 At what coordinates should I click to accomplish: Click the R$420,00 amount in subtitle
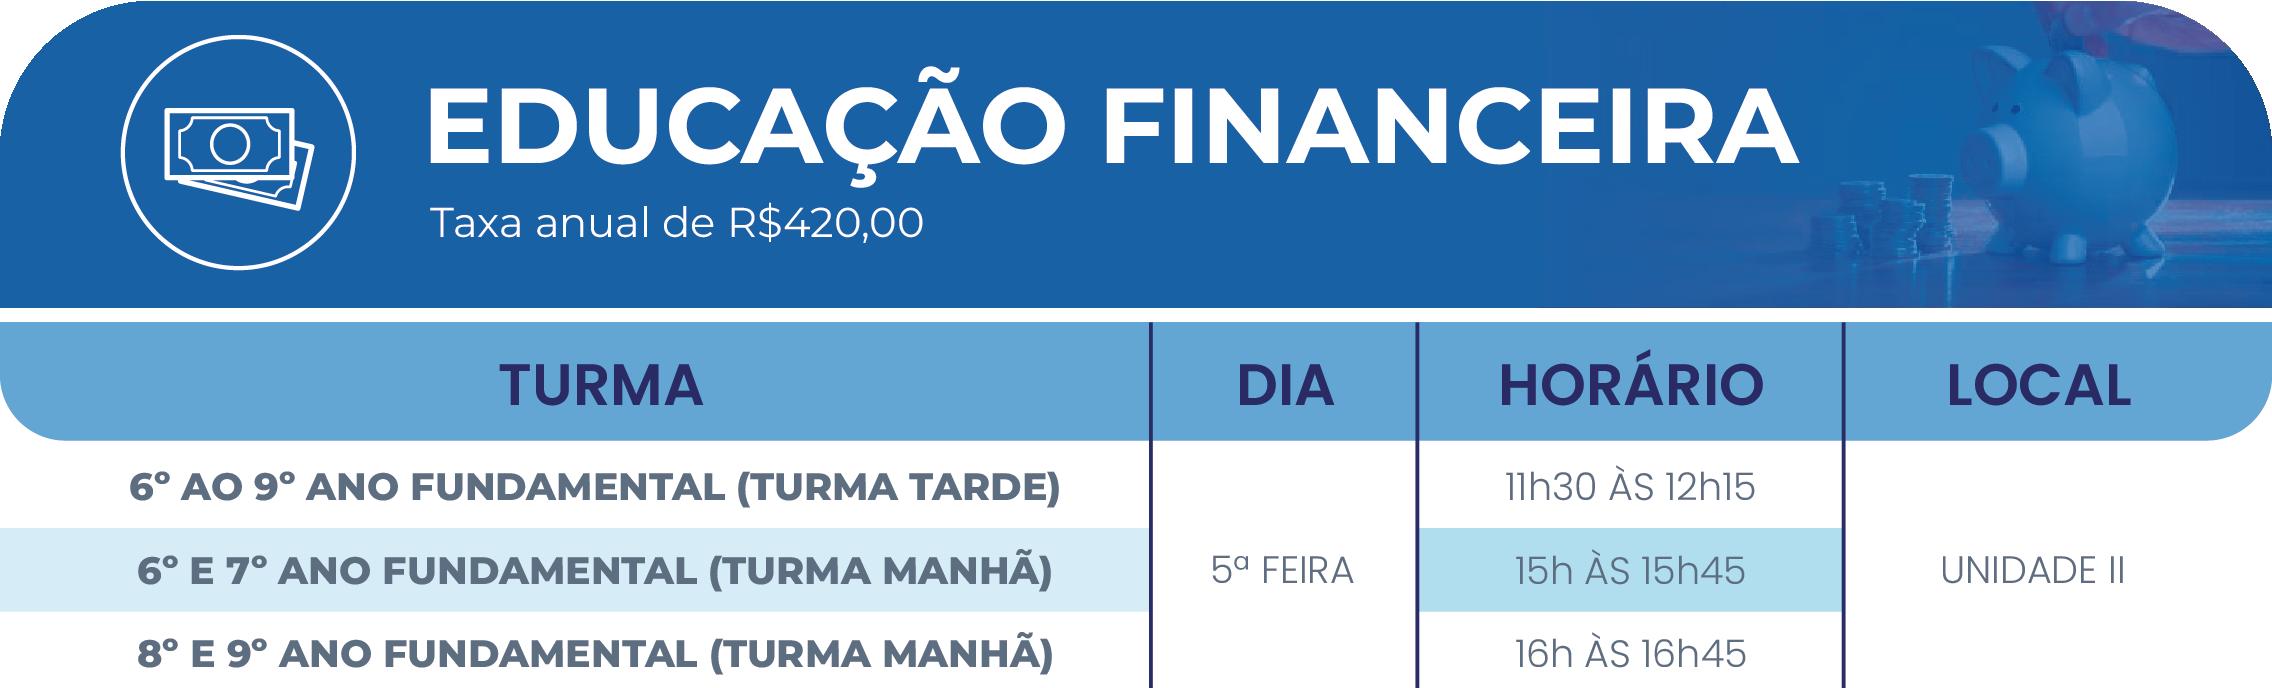click(825, 224)
